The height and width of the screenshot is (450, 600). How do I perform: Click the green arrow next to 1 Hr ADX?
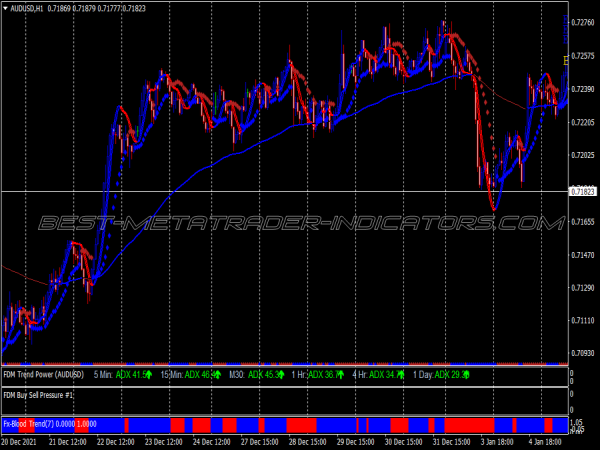341,375
